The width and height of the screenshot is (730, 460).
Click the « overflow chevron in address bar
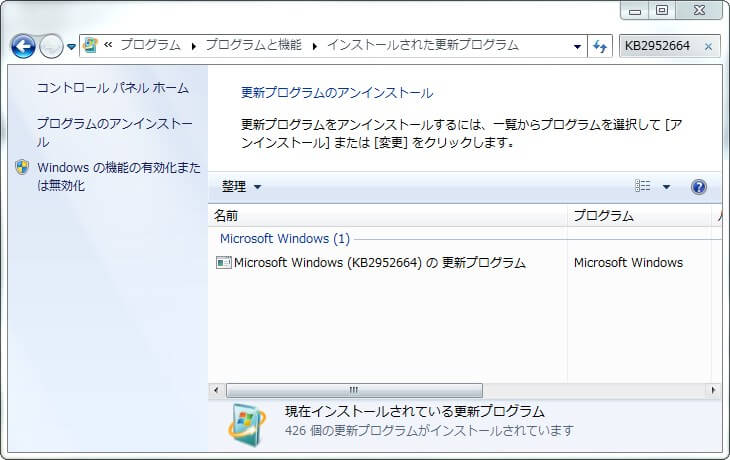click(x=108, y=45)
